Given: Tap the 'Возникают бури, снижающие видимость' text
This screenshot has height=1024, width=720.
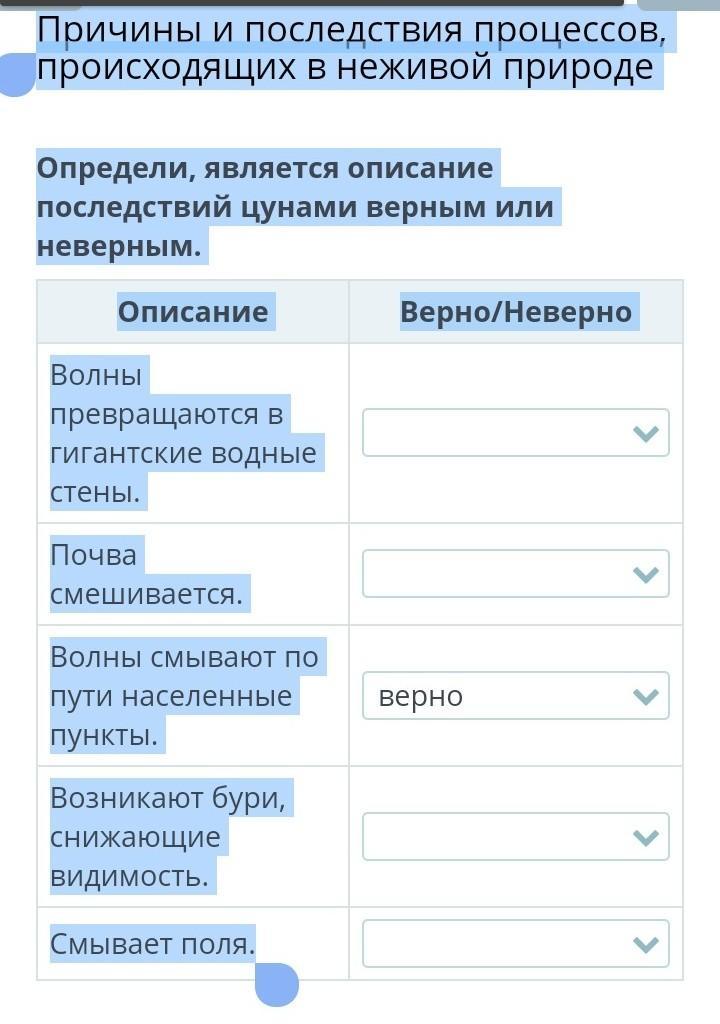Looking at the screenshot, I should (x=168, y=837).
